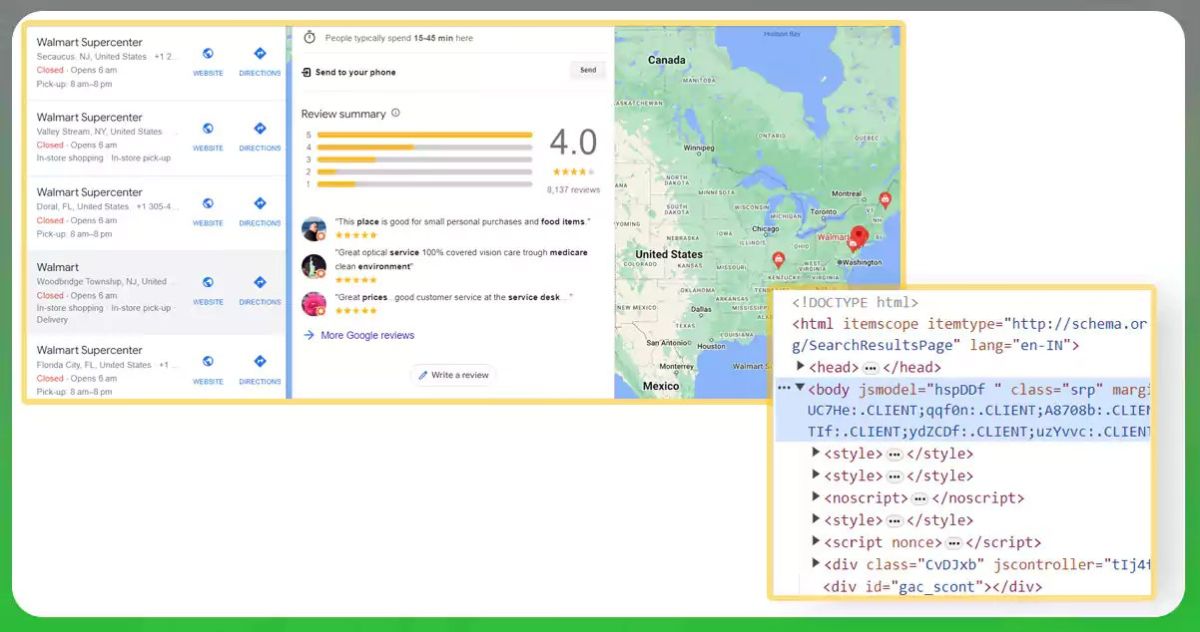The height and width of the screenshot is (632, 1200).
Task: Click the info icon beside Review summary
Action: tap(396, 113)
